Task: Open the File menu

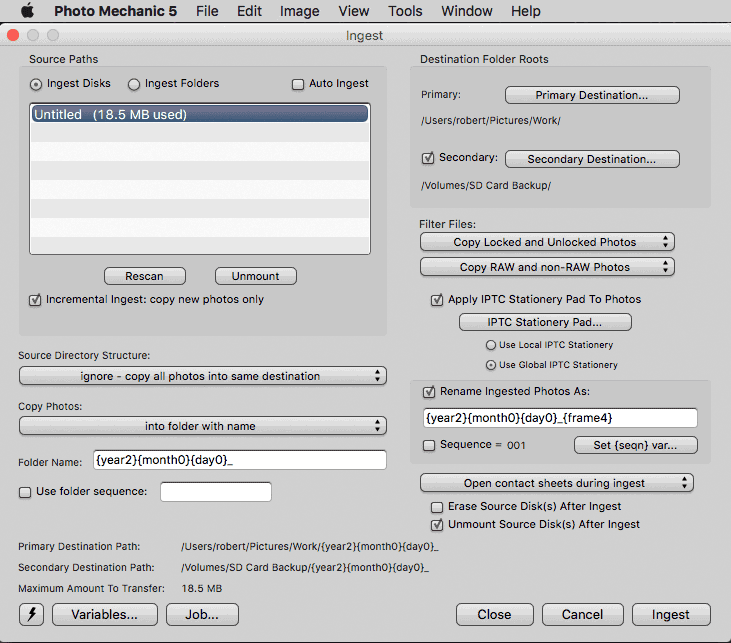Action: (x=207, y=11)
